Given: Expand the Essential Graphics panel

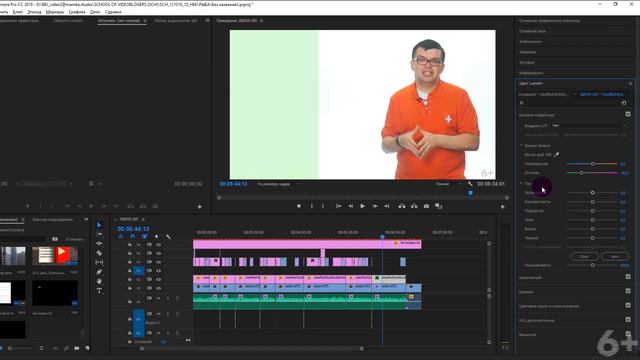Looking at the screenshot, I should (549, 20).
